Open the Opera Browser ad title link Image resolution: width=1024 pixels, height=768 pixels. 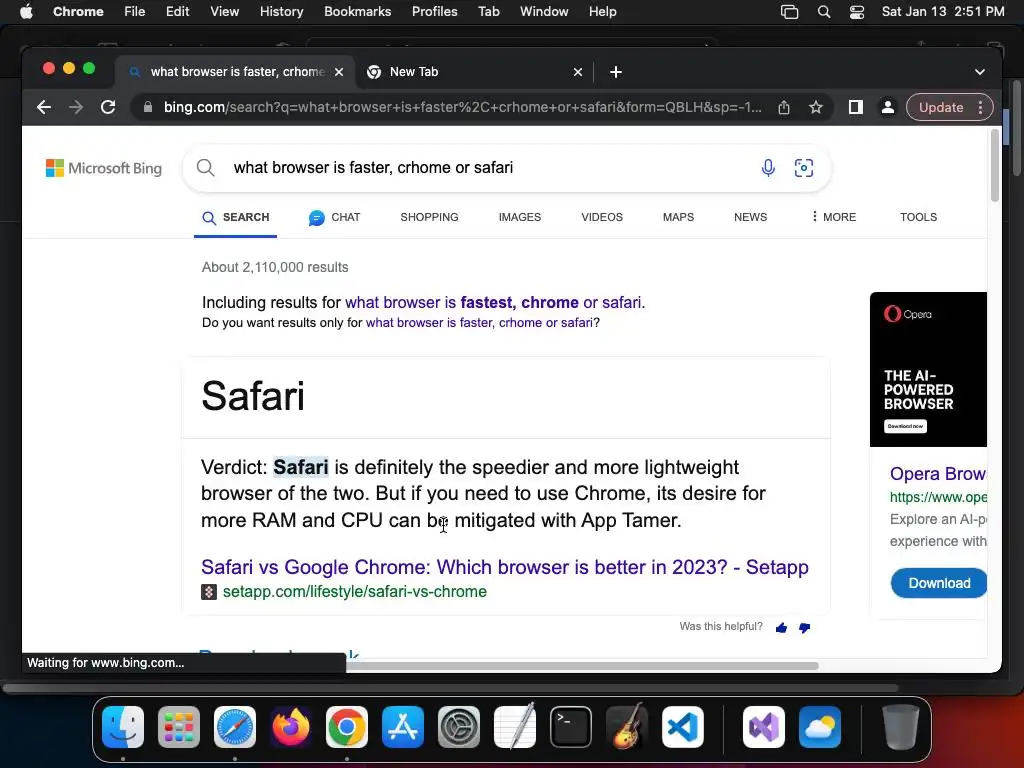click(x=938, y=473)
